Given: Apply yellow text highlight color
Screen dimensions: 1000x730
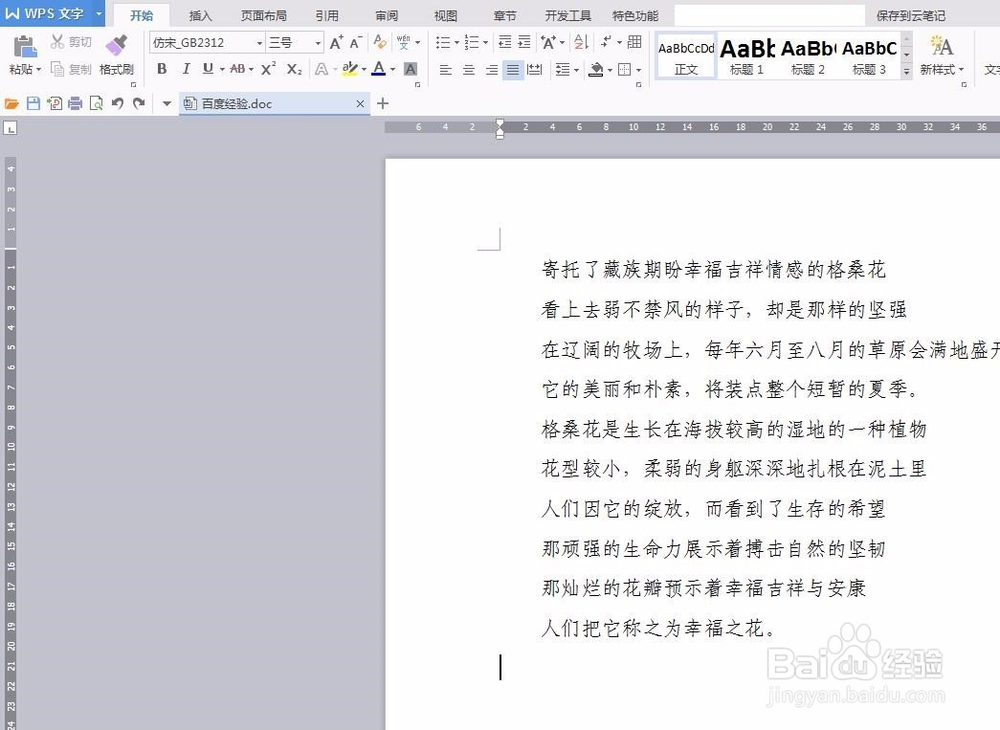Looking at the screenshot, I should pos(349,69).
